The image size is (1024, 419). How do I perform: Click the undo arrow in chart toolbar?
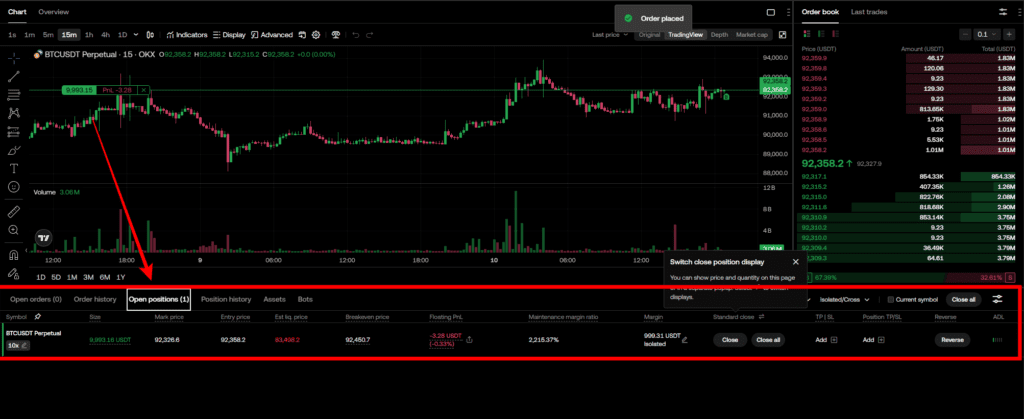coord(355,34)
